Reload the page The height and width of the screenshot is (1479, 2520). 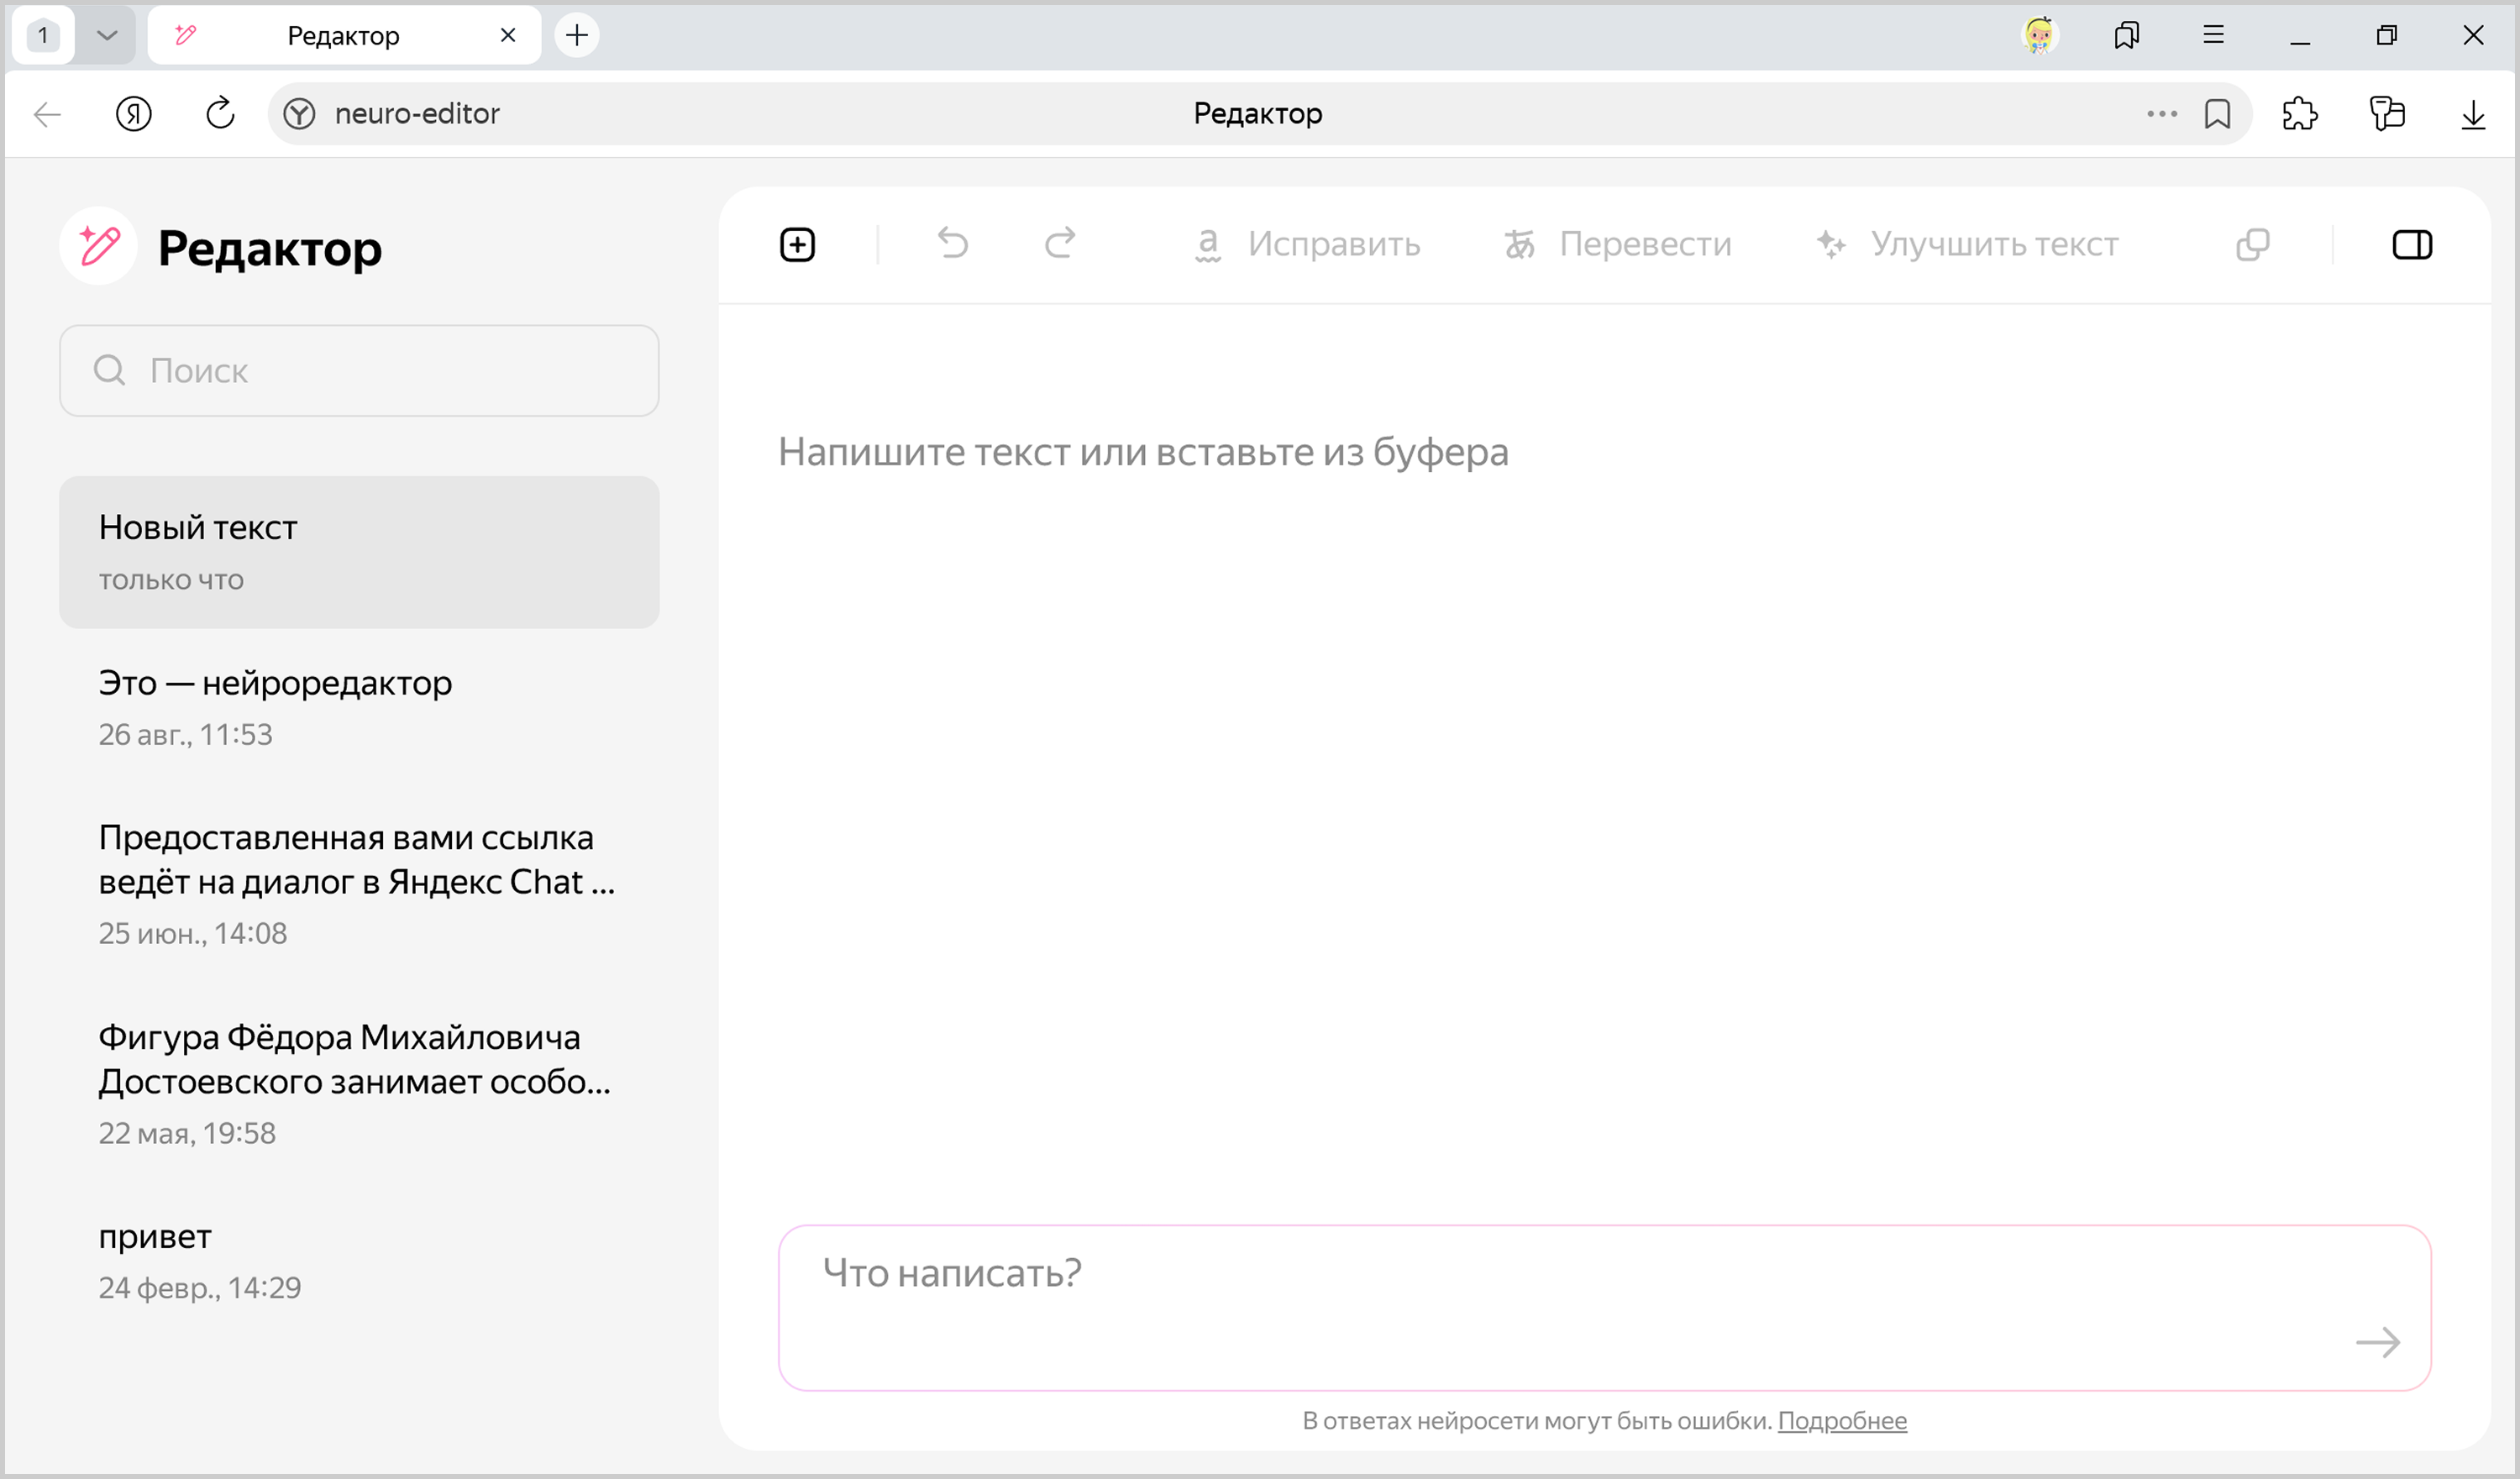[x=220, y=114]
